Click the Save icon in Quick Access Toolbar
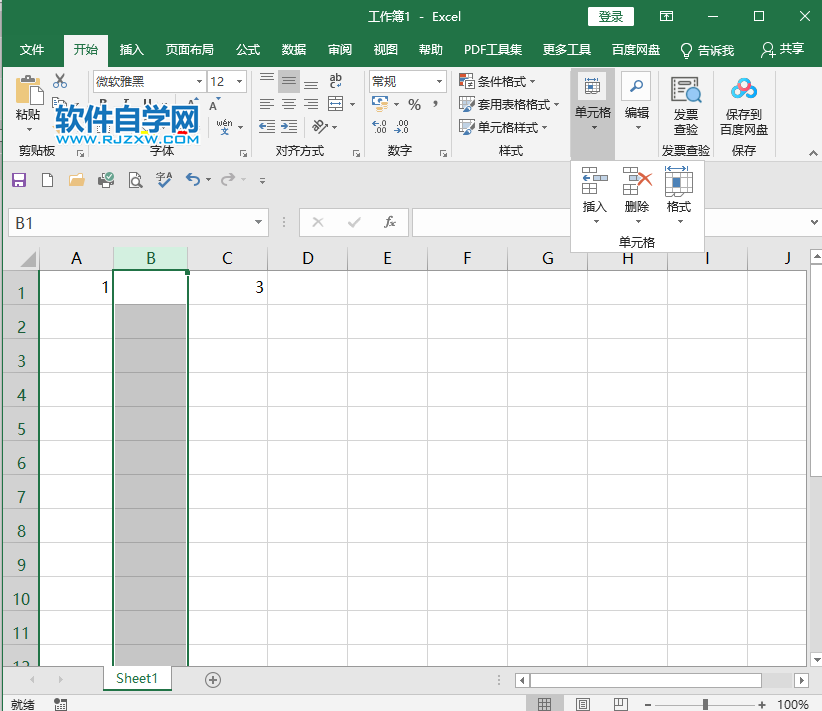The width and height of the screenshot is (822, 711). (20, 180)
